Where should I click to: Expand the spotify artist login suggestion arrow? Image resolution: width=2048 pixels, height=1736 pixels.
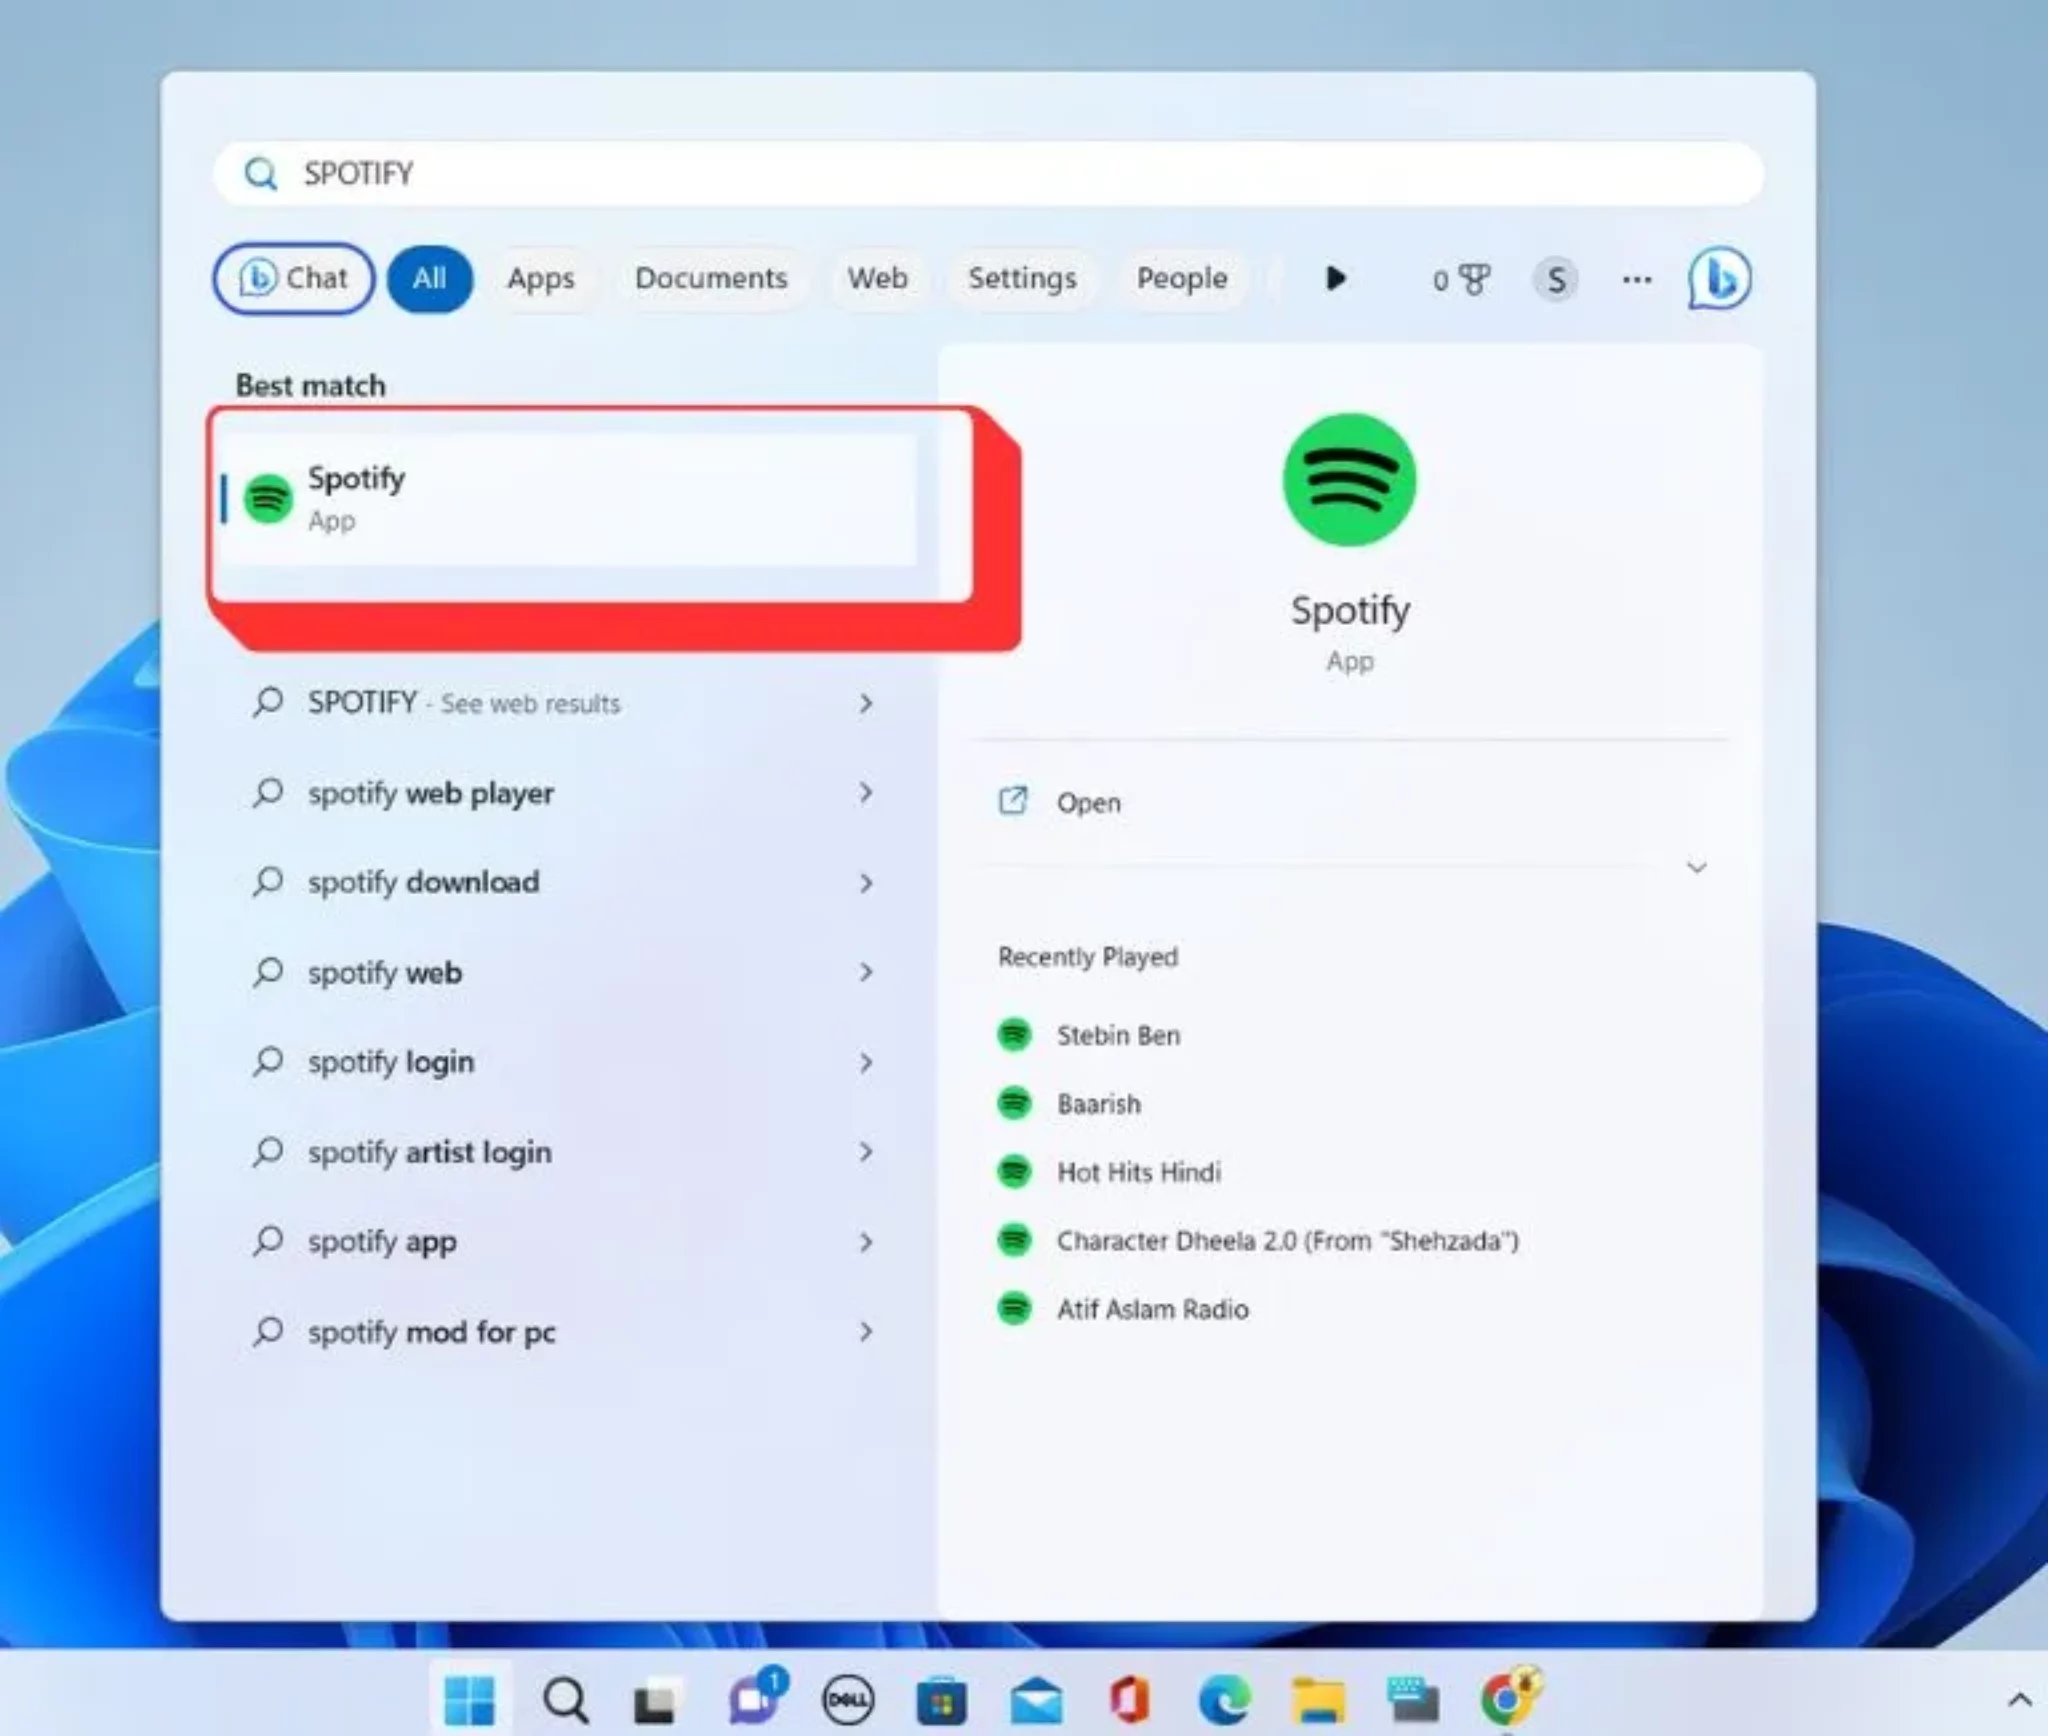866,1151
